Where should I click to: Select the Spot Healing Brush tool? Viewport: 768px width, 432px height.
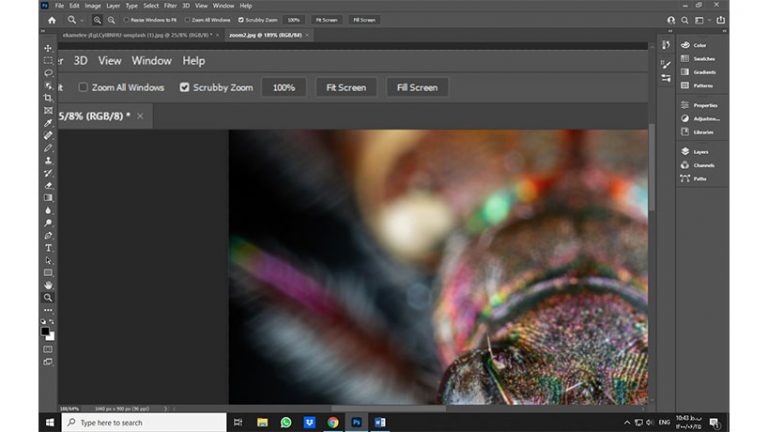click(48, 135)
